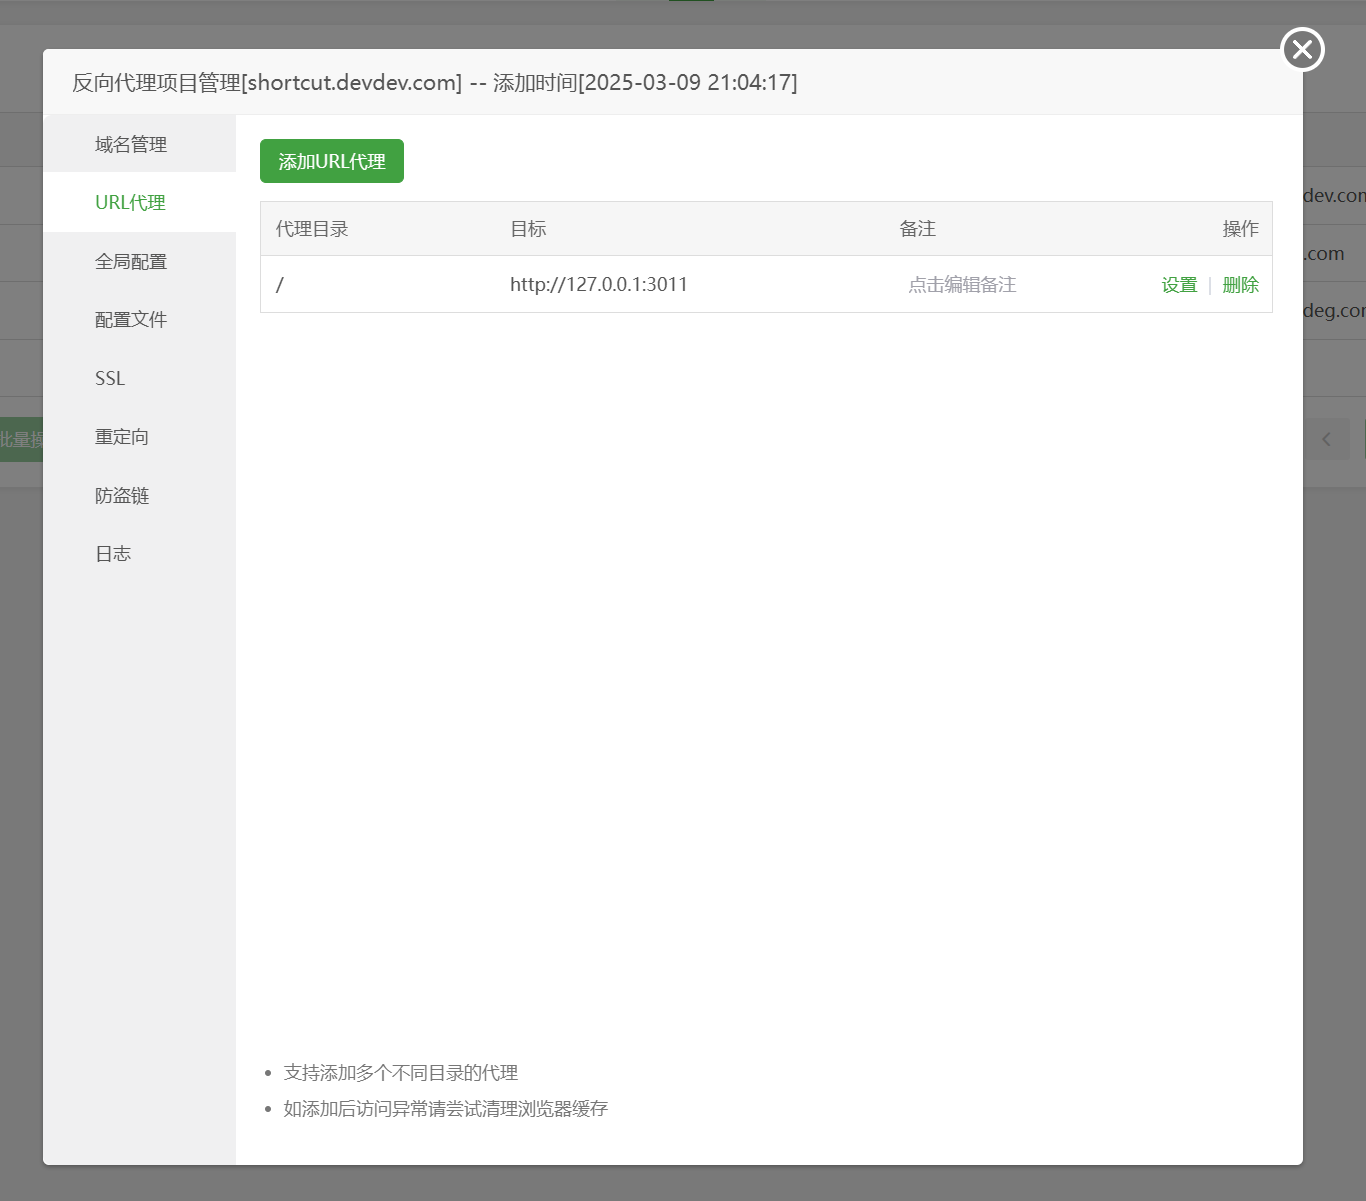
Task: Click the target http://127.0.0.1:3011 cell
Action: pos(599,285)
